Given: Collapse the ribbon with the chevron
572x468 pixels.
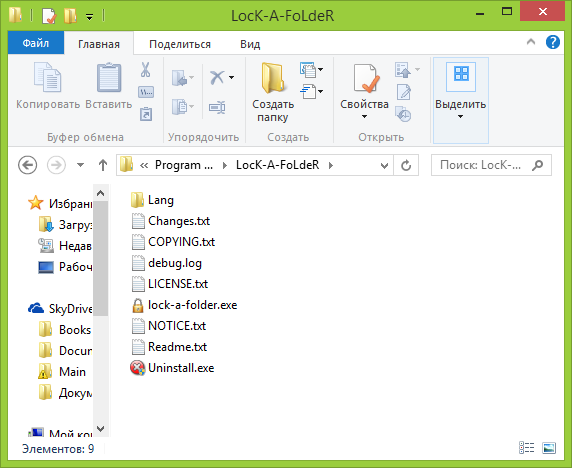Looking at the screenshot, I should click(x=531, y=42).
